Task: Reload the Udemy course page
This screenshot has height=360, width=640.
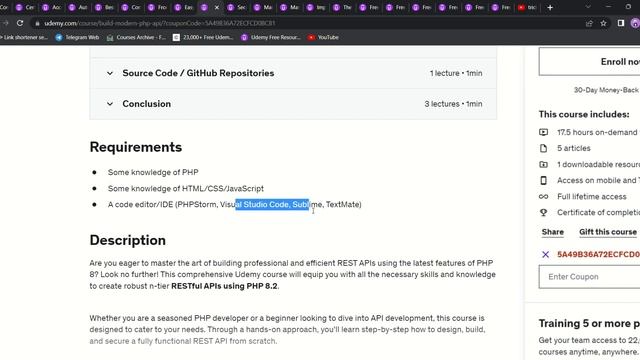Action: tap(20, 23)
